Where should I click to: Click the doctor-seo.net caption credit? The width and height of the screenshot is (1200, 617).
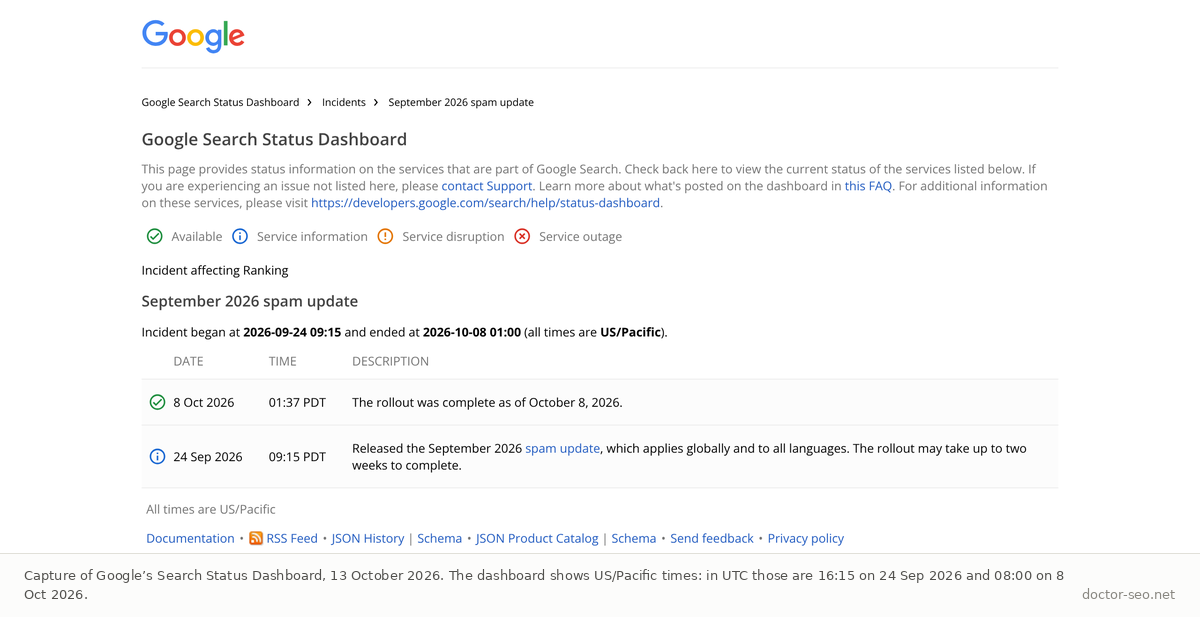click(1128, 594)
